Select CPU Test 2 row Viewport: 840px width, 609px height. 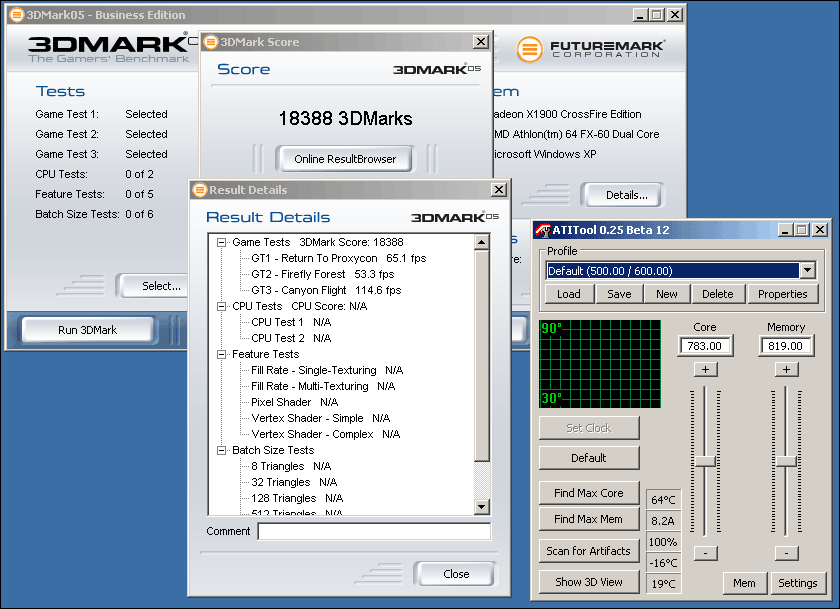click(291, 339)
